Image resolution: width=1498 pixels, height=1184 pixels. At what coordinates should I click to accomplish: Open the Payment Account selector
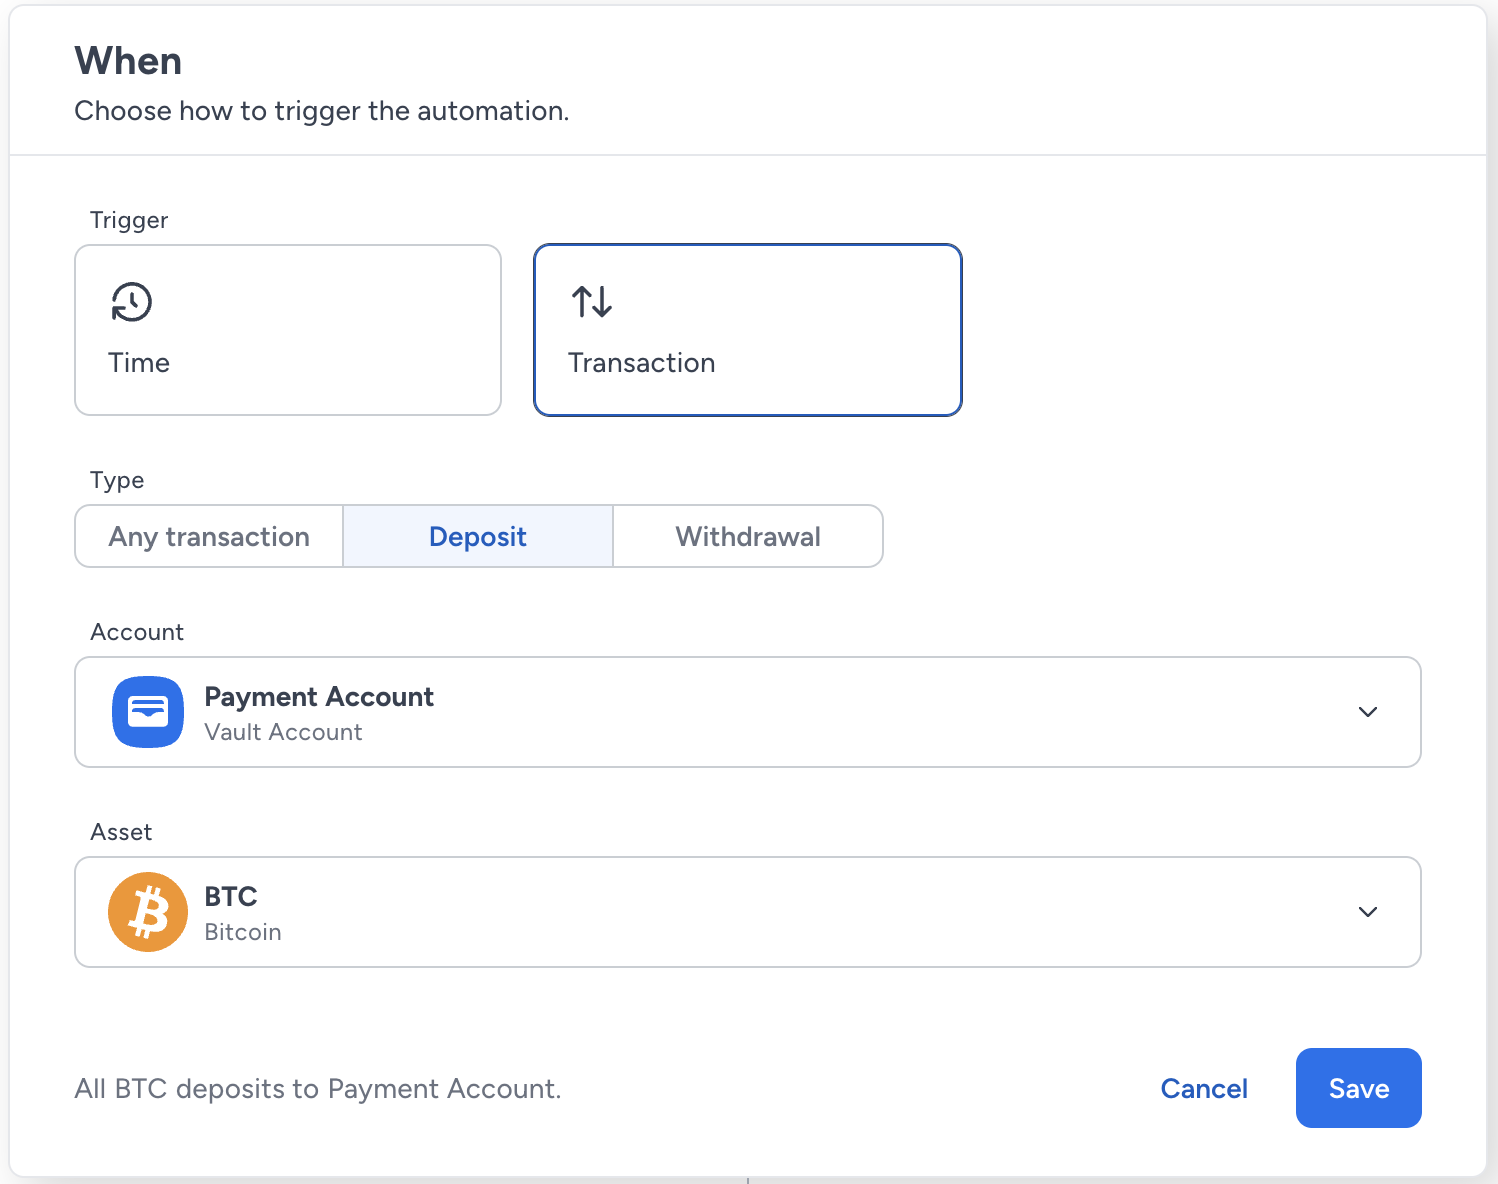click(748, 712)
